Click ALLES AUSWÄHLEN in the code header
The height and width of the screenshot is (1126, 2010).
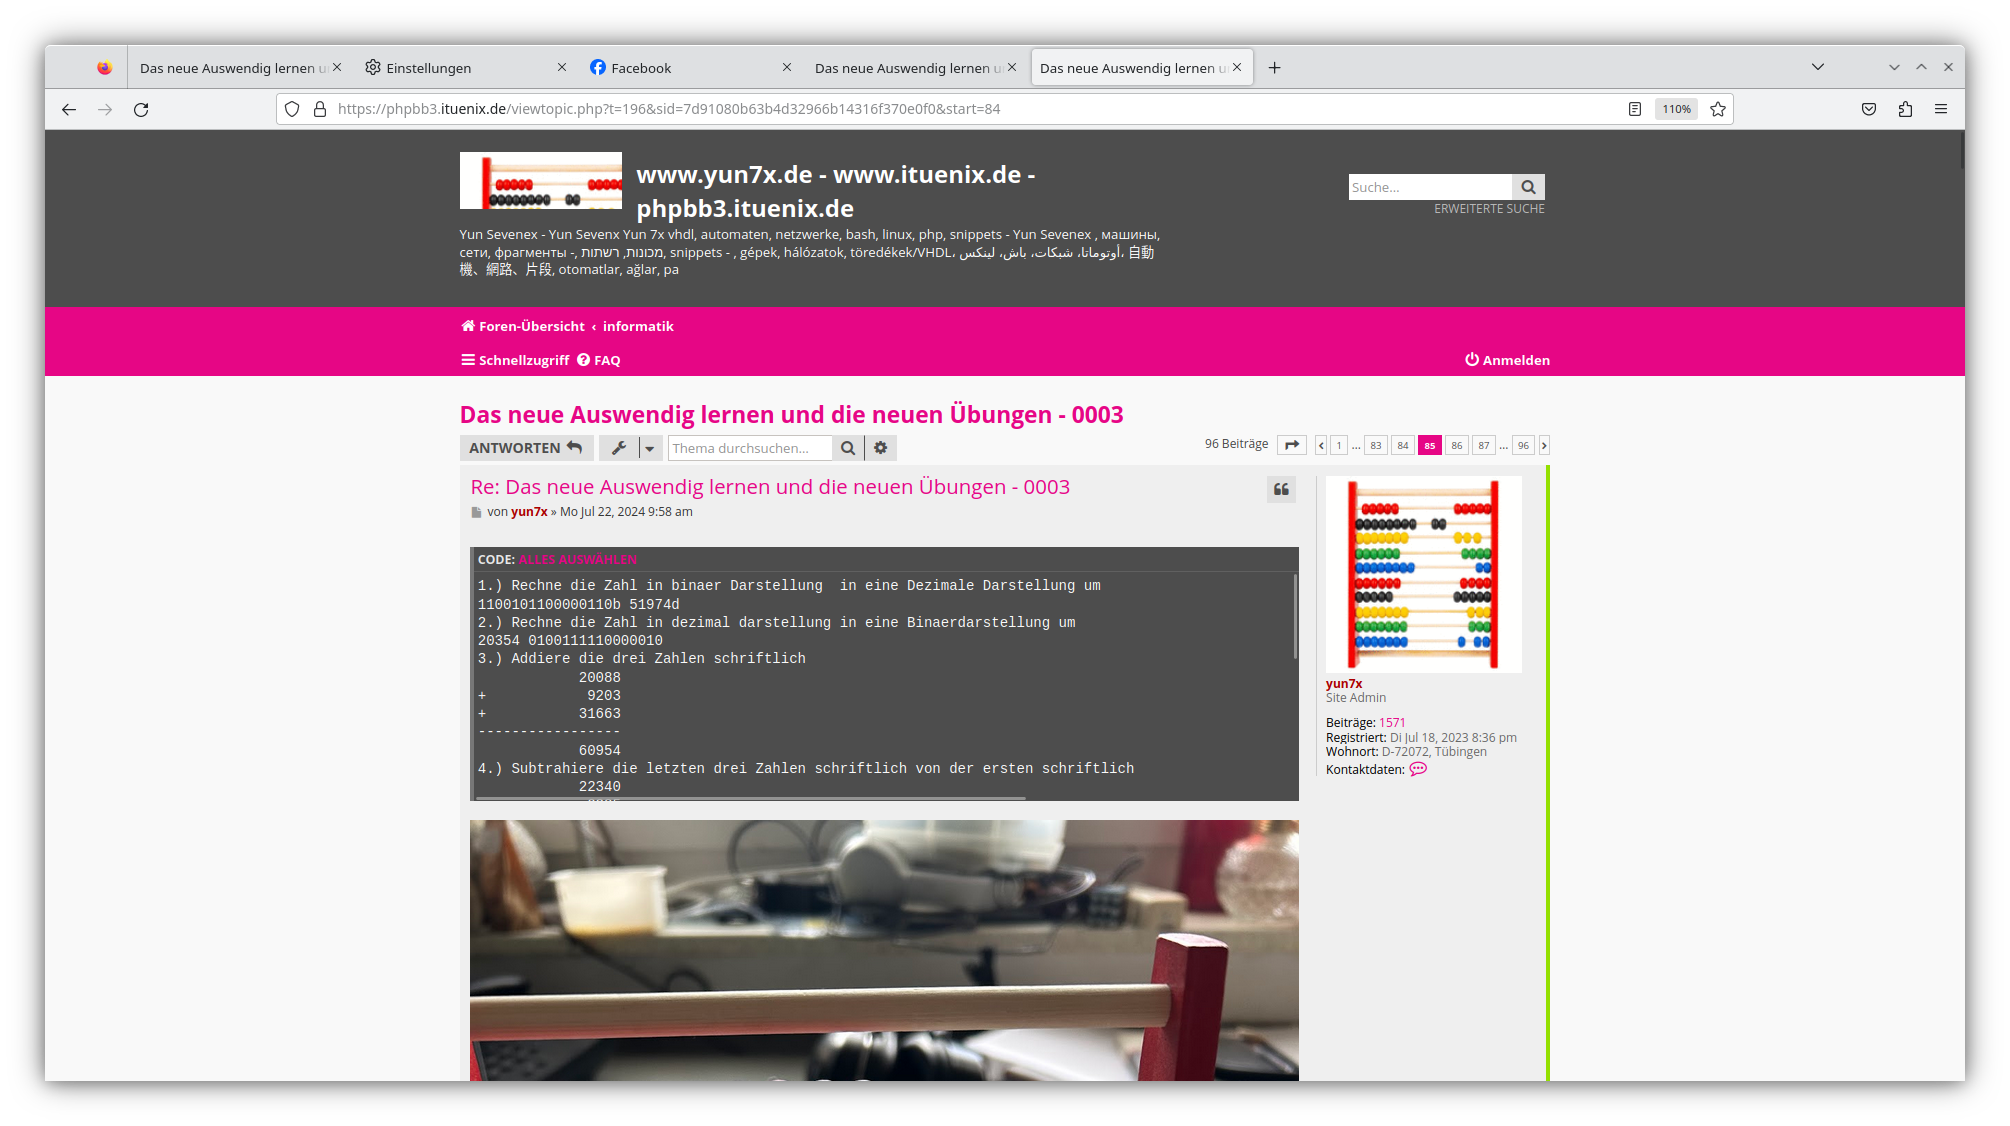tap(578, 559)
